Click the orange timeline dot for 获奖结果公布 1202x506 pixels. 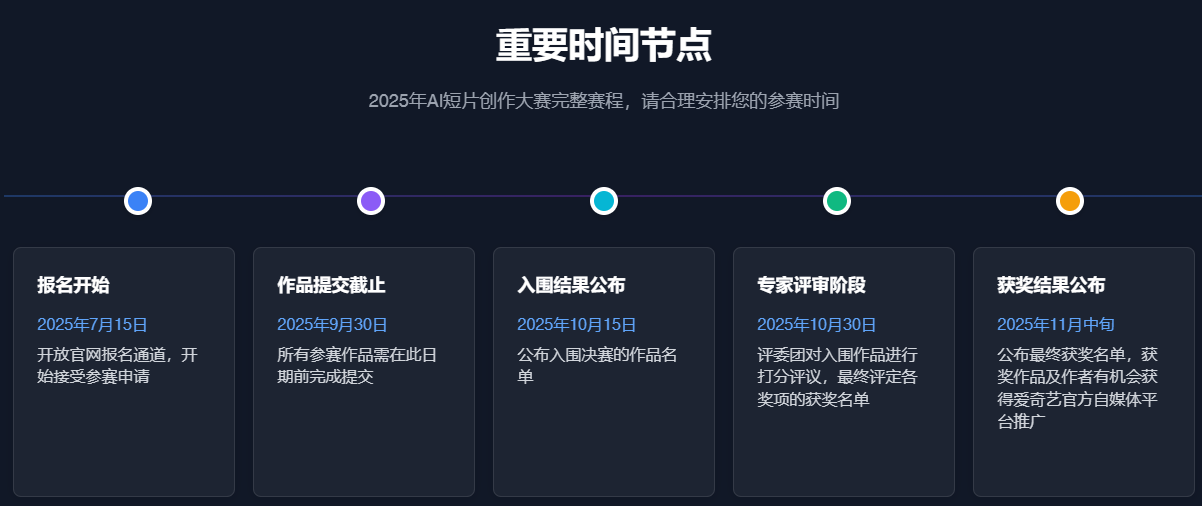[1070, 201]
